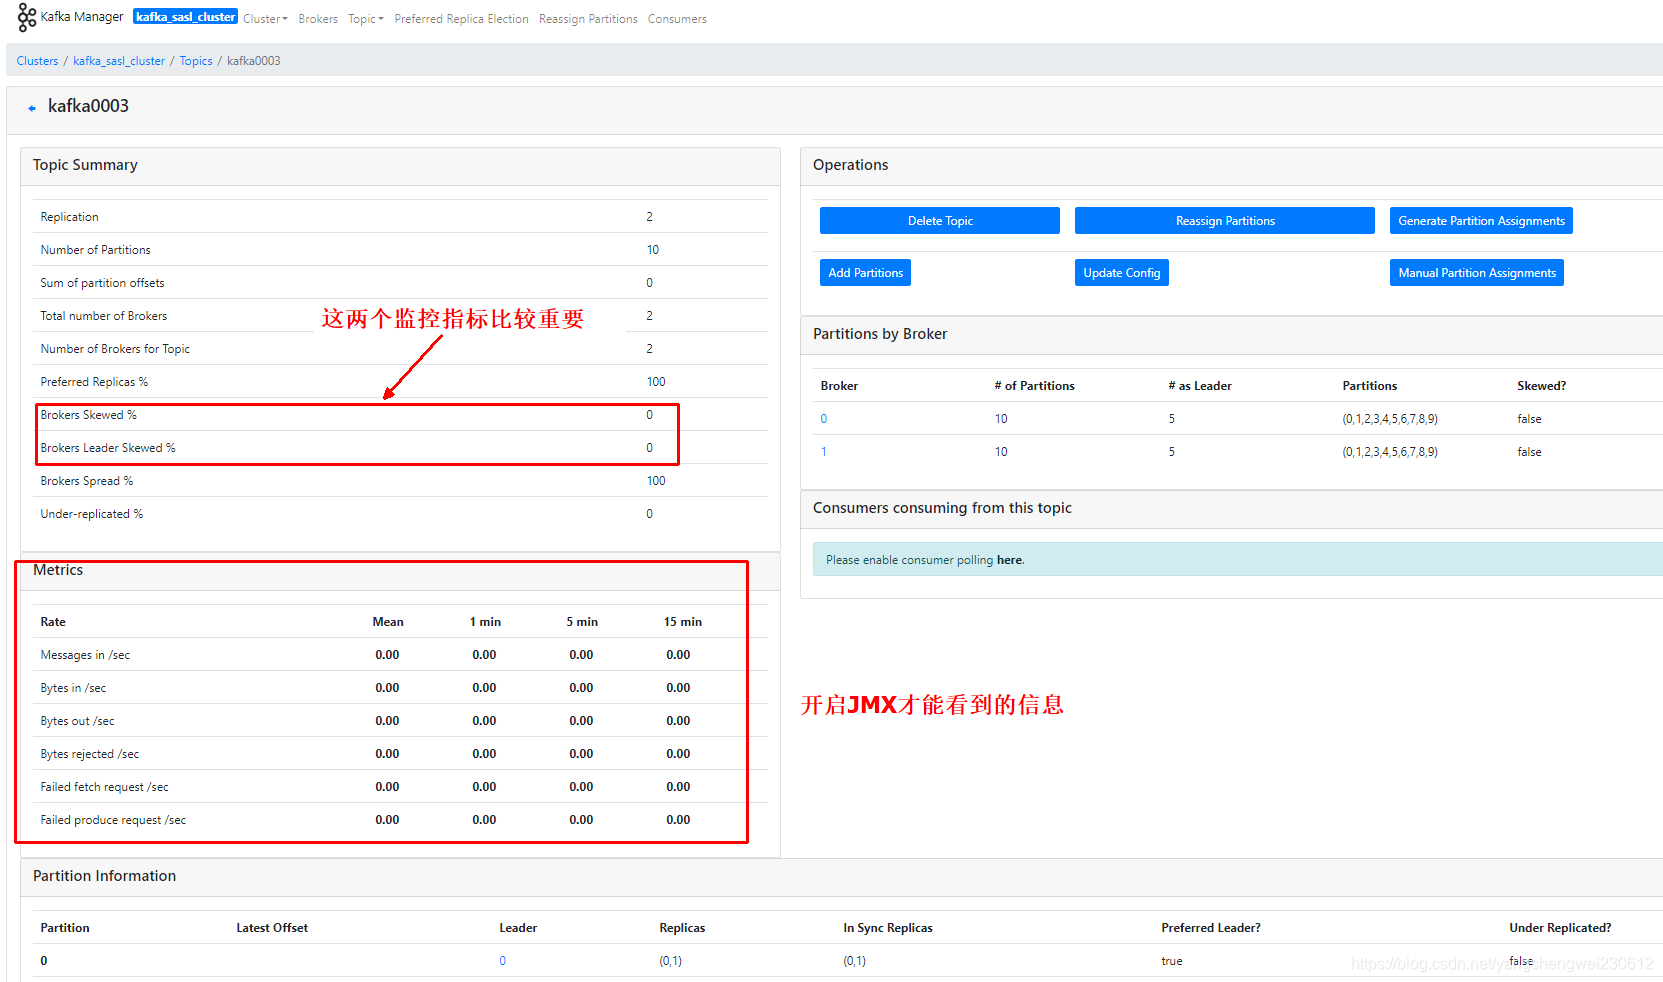Open the Update Config button
The width and height of the screenshot is (1663, 982).
(x=1121, y=273)
